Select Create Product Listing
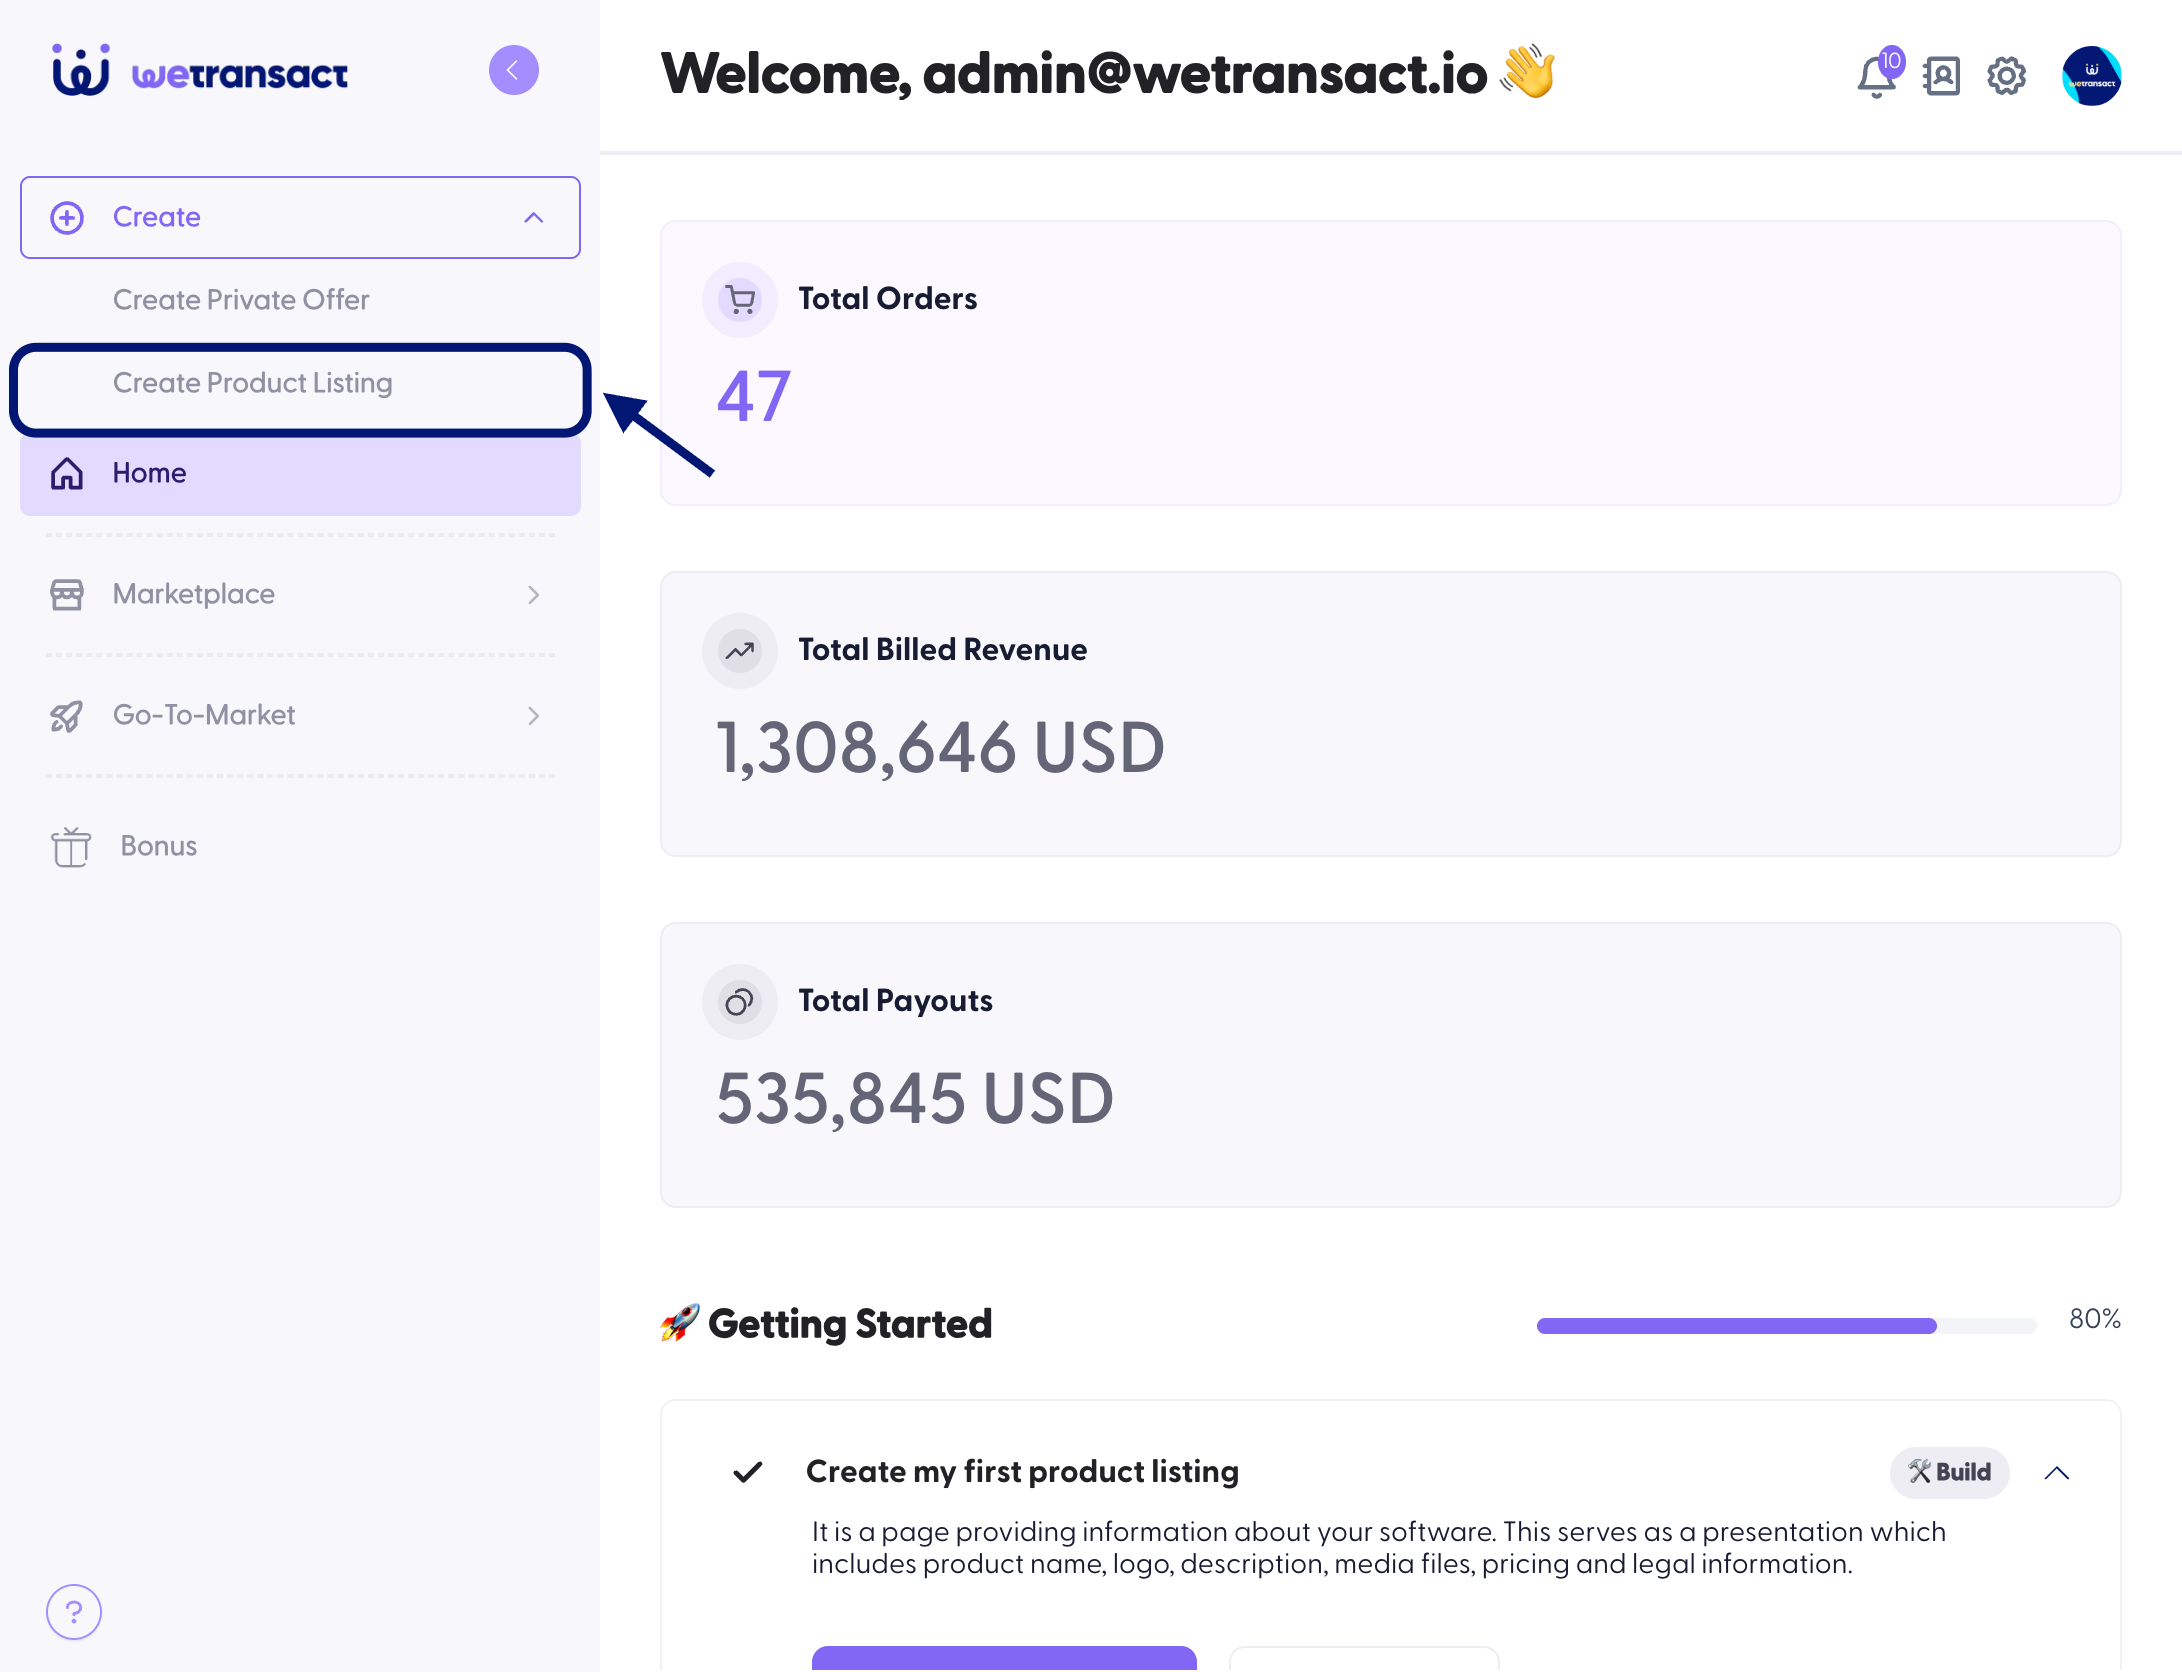2182x1672 pixels. tap(252, 382)
